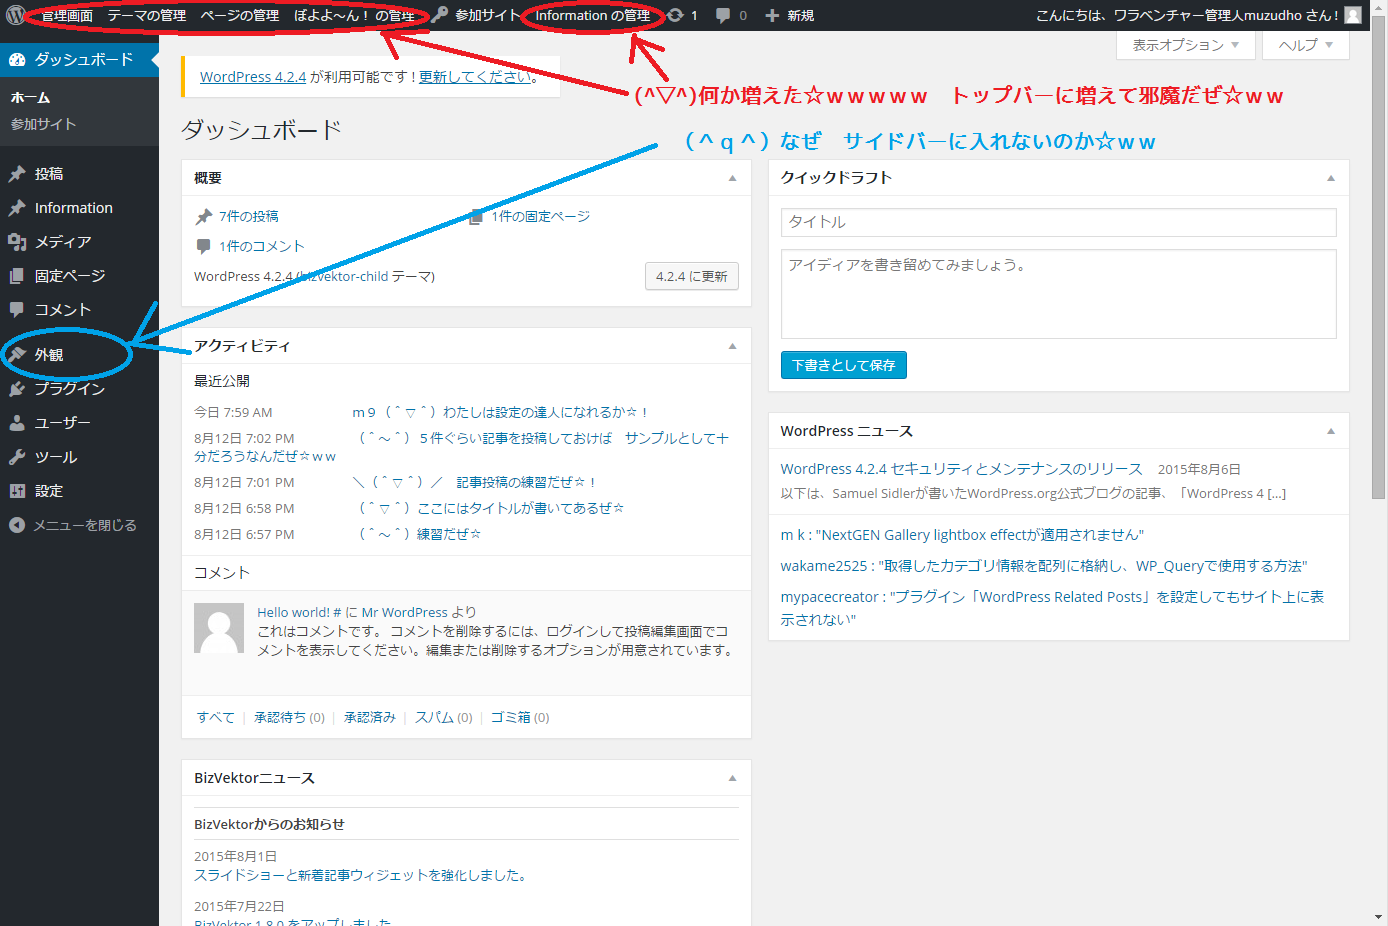Image resolution: width=1388 pixels, height=926 pixels.
Task: Open the スライドショー widget news link
Action: click(x=360, y=875)
